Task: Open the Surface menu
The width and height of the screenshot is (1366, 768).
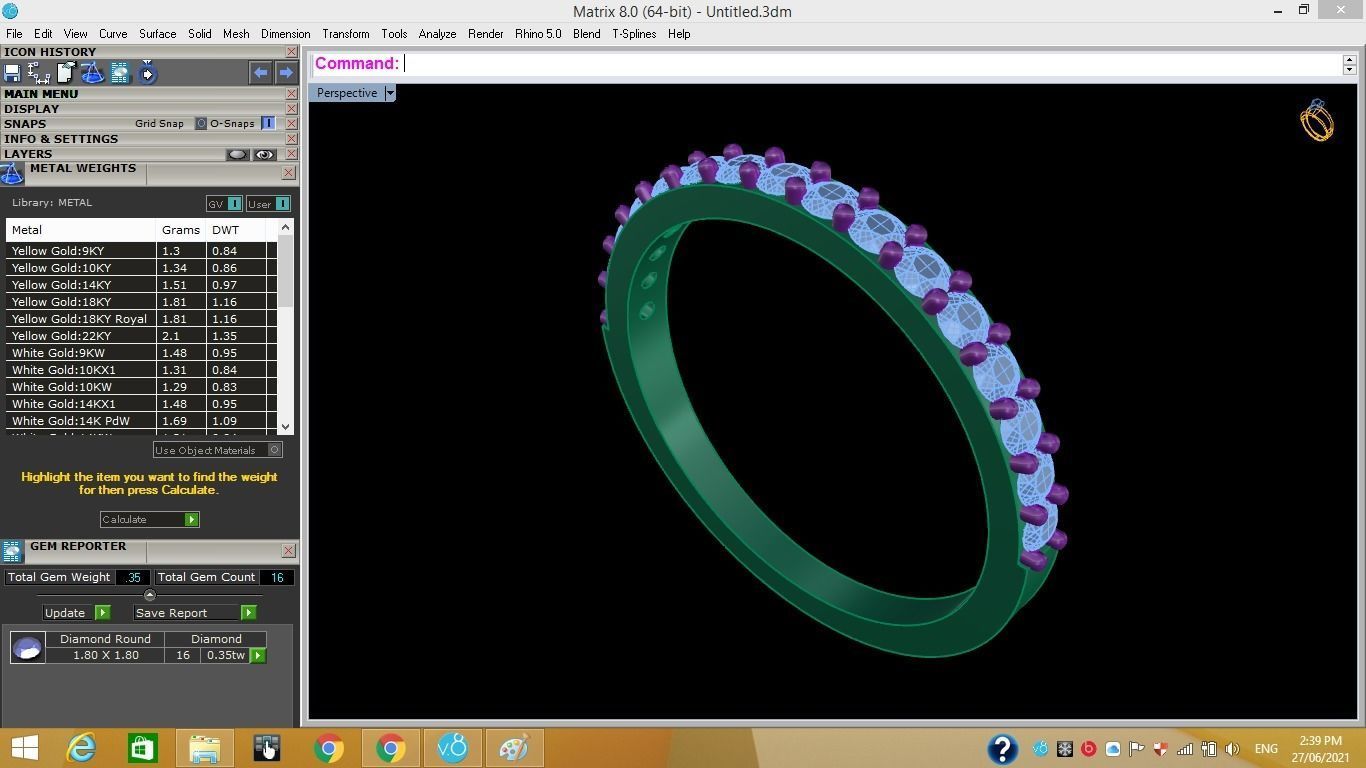Action: pos(157,34)
